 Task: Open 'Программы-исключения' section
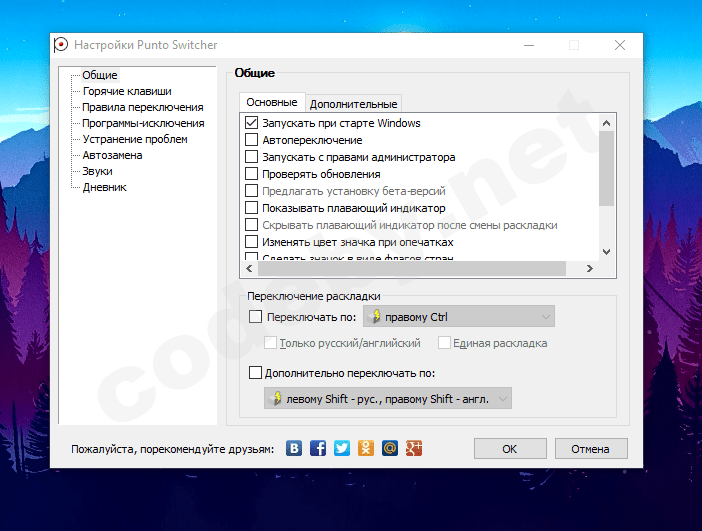143,124
